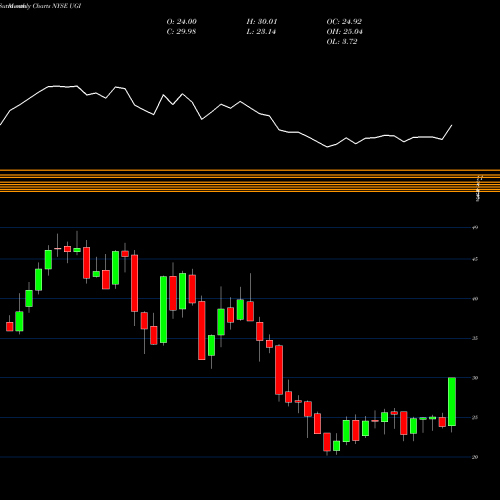Click the price axis label "20"
Screen dimensions: 500x500
[475, 457]
